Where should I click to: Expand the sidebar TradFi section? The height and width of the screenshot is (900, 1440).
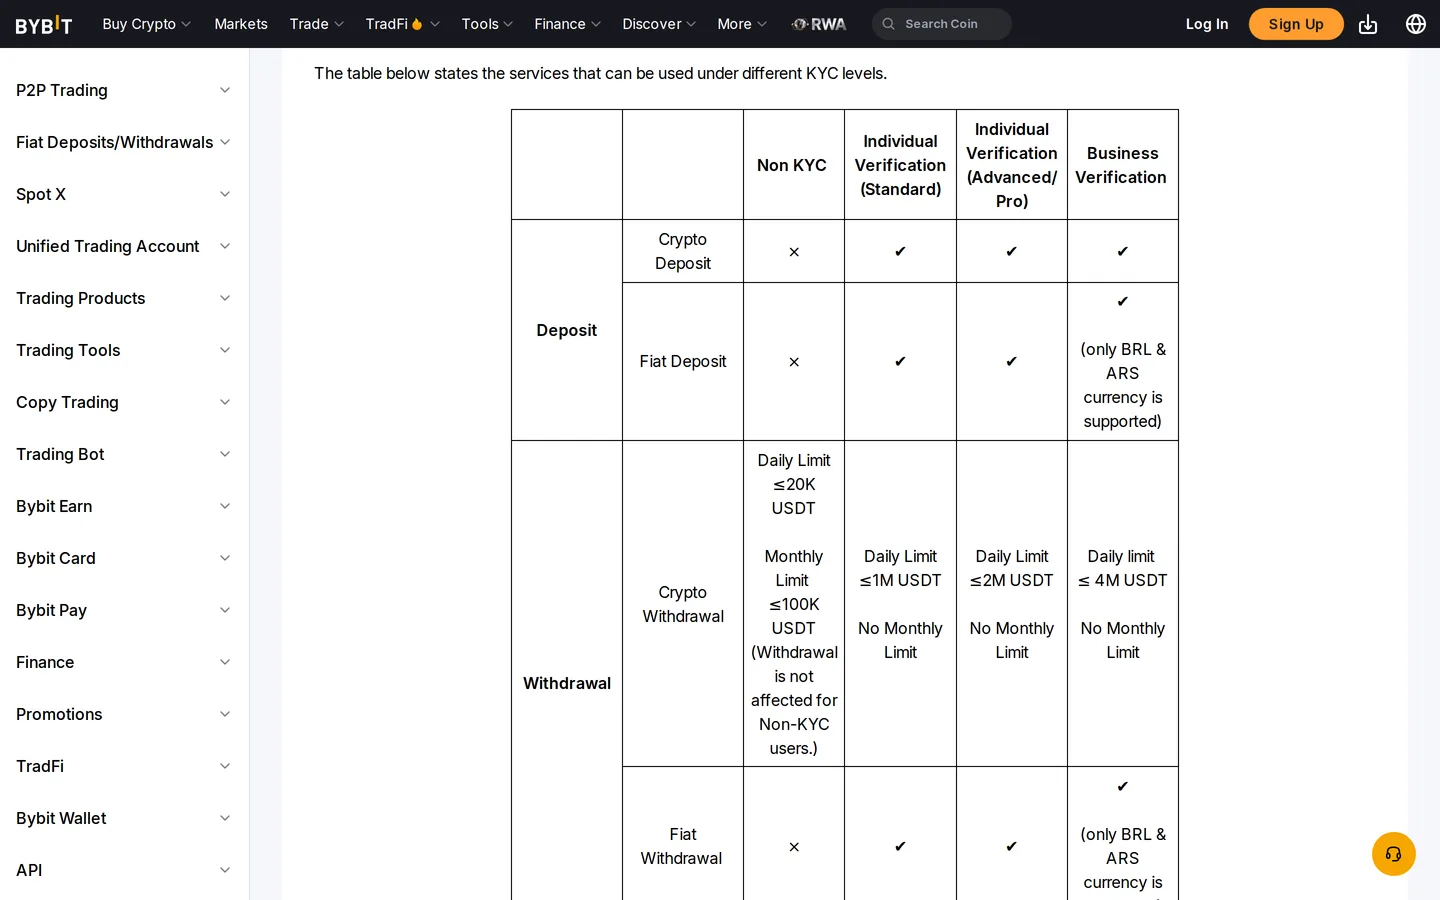coord(124,766)
